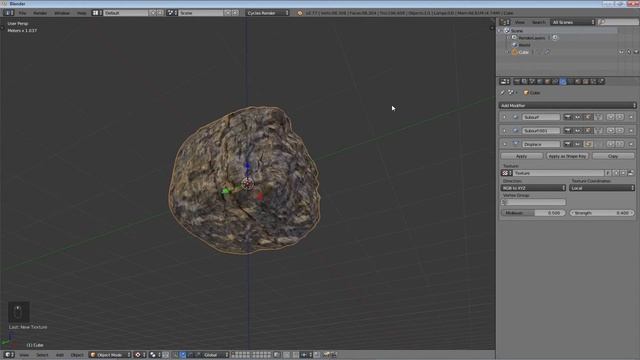Collapse the Subsurf modifier panel
This screenshot has height=360, width=640.
coord(504,117)
